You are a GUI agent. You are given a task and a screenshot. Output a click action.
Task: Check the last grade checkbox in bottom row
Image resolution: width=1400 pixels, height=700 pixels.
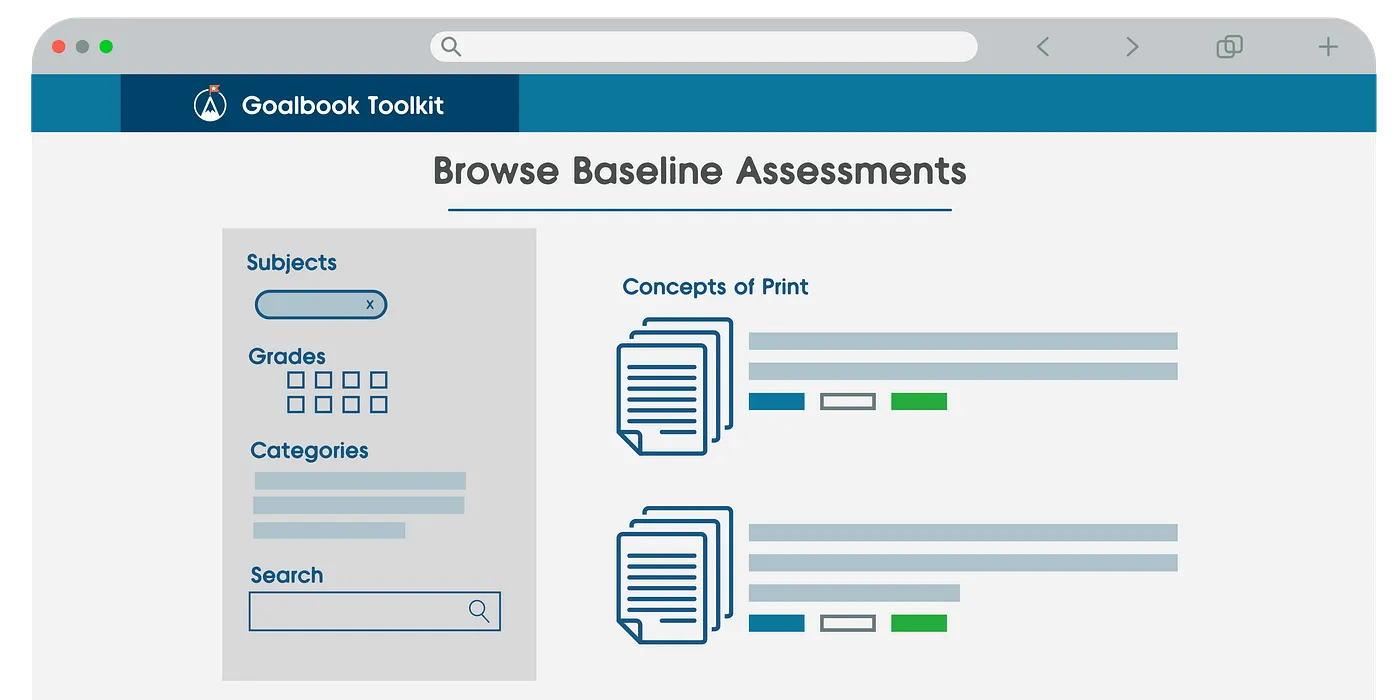tap(380, 404)
